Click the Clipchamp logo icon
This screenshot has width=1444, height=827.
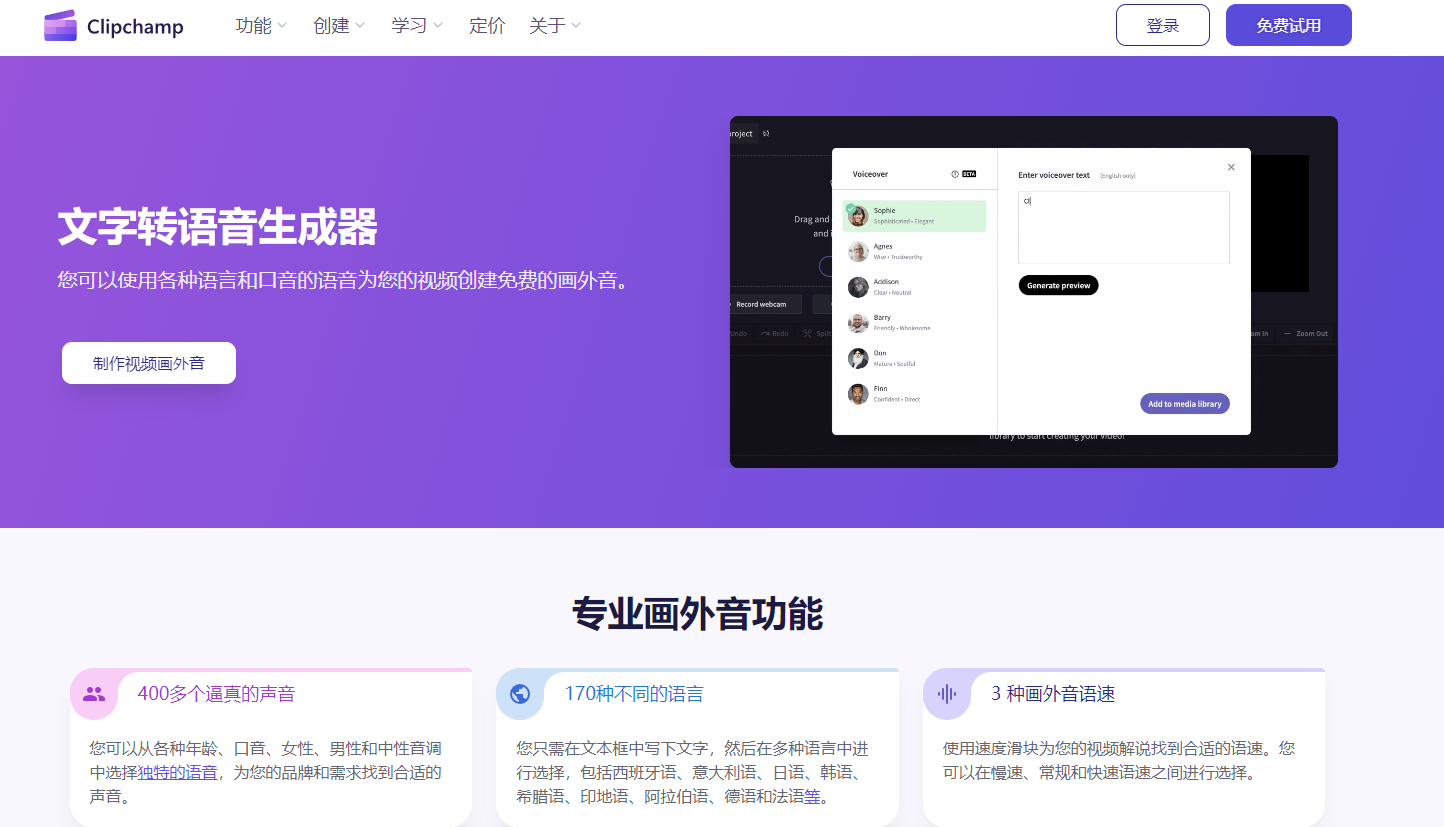click(60, 25)
